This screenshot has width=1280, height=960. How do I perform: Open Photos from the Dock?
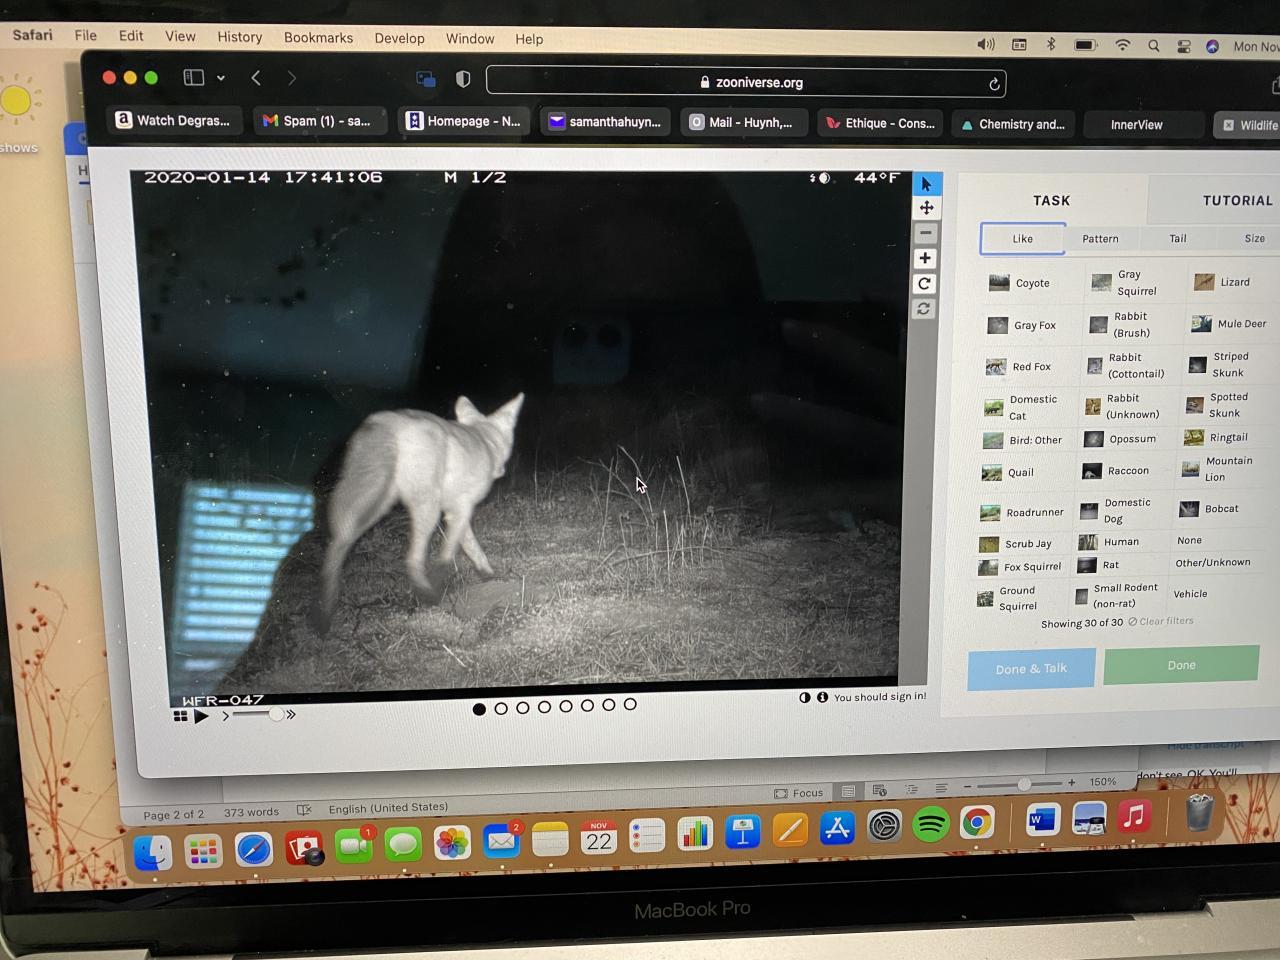point(452,842)
